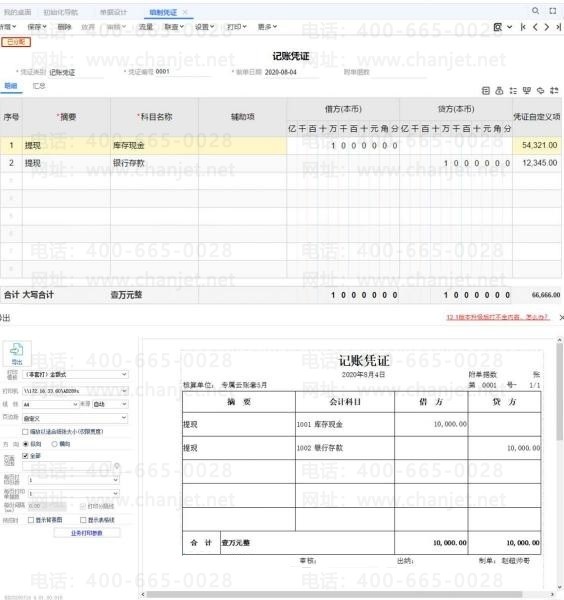Click the 提现 summary cell in row 1
The width and height of the screenshot is (564, 600).
tap(67, 145)
